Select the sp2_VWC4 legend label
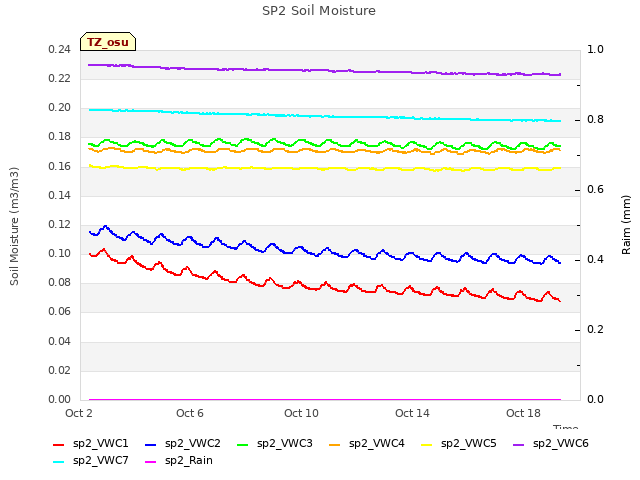This screenshot has width=640, height=480. (377, 444)
